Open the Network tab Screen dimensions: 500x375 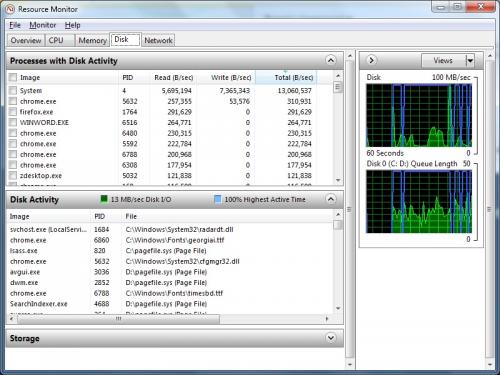[x=158, y=41]
